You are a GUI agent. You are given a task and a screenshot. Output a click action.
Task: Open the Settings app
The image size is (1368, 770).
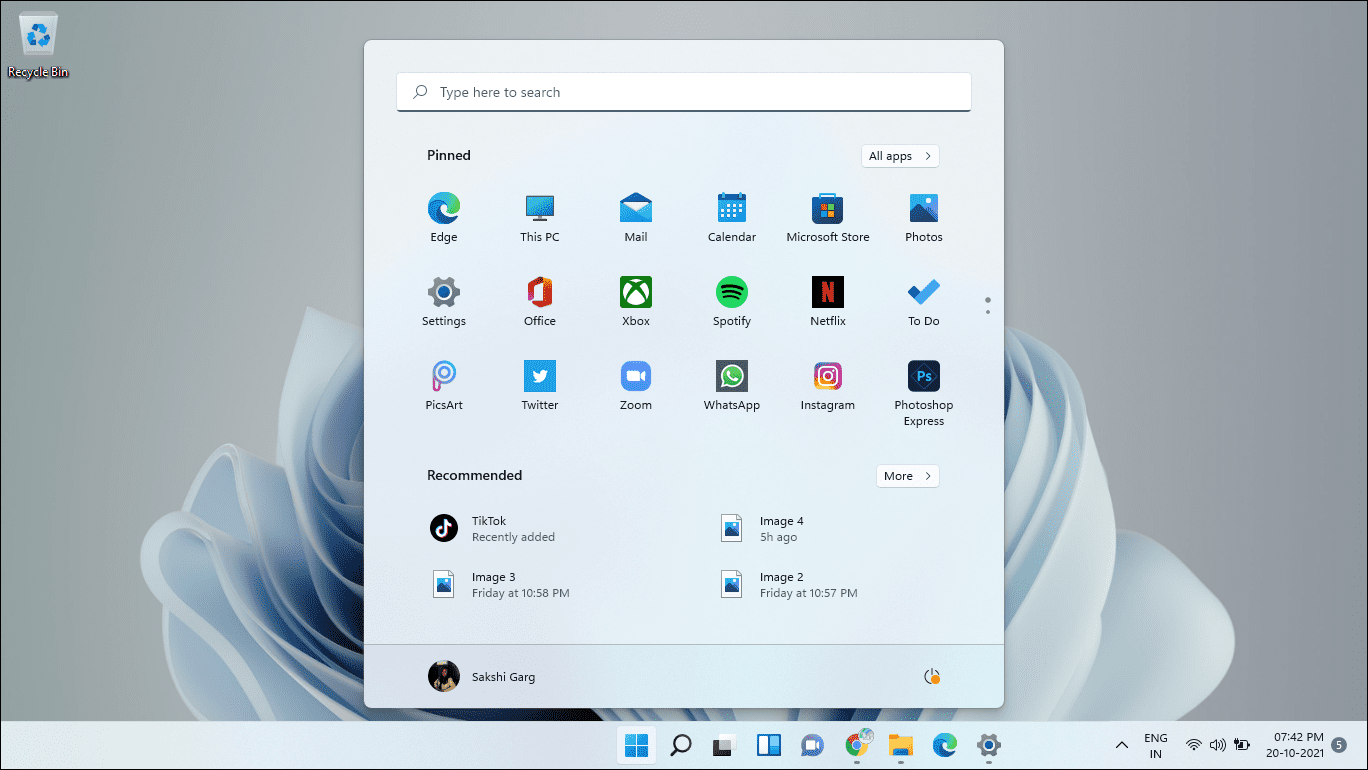coord(443,295)
